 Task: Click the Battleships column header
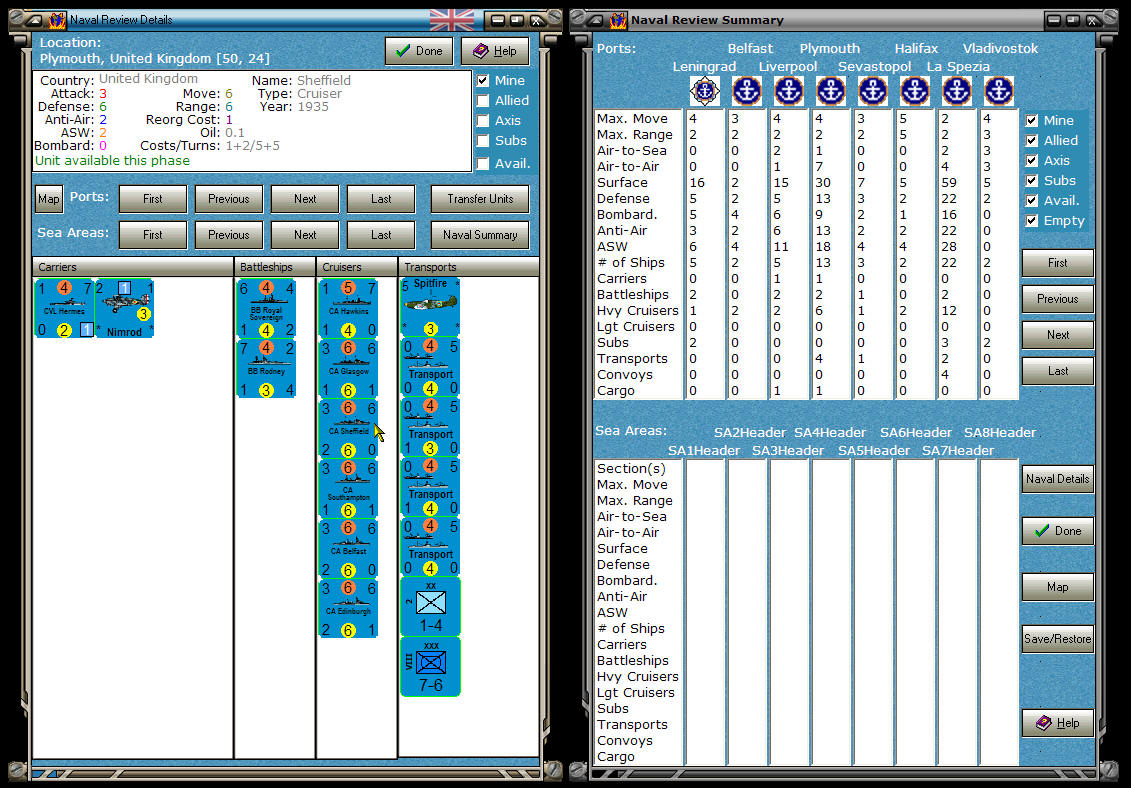(x=275, y=267)
